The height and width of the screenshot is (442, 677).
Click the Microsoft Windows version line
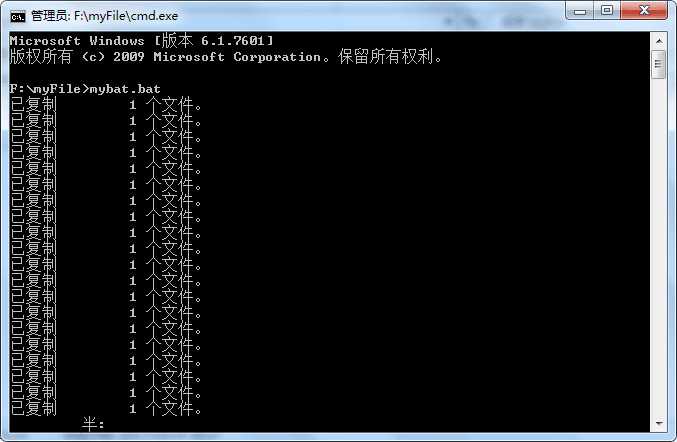(x=142, y=41)
